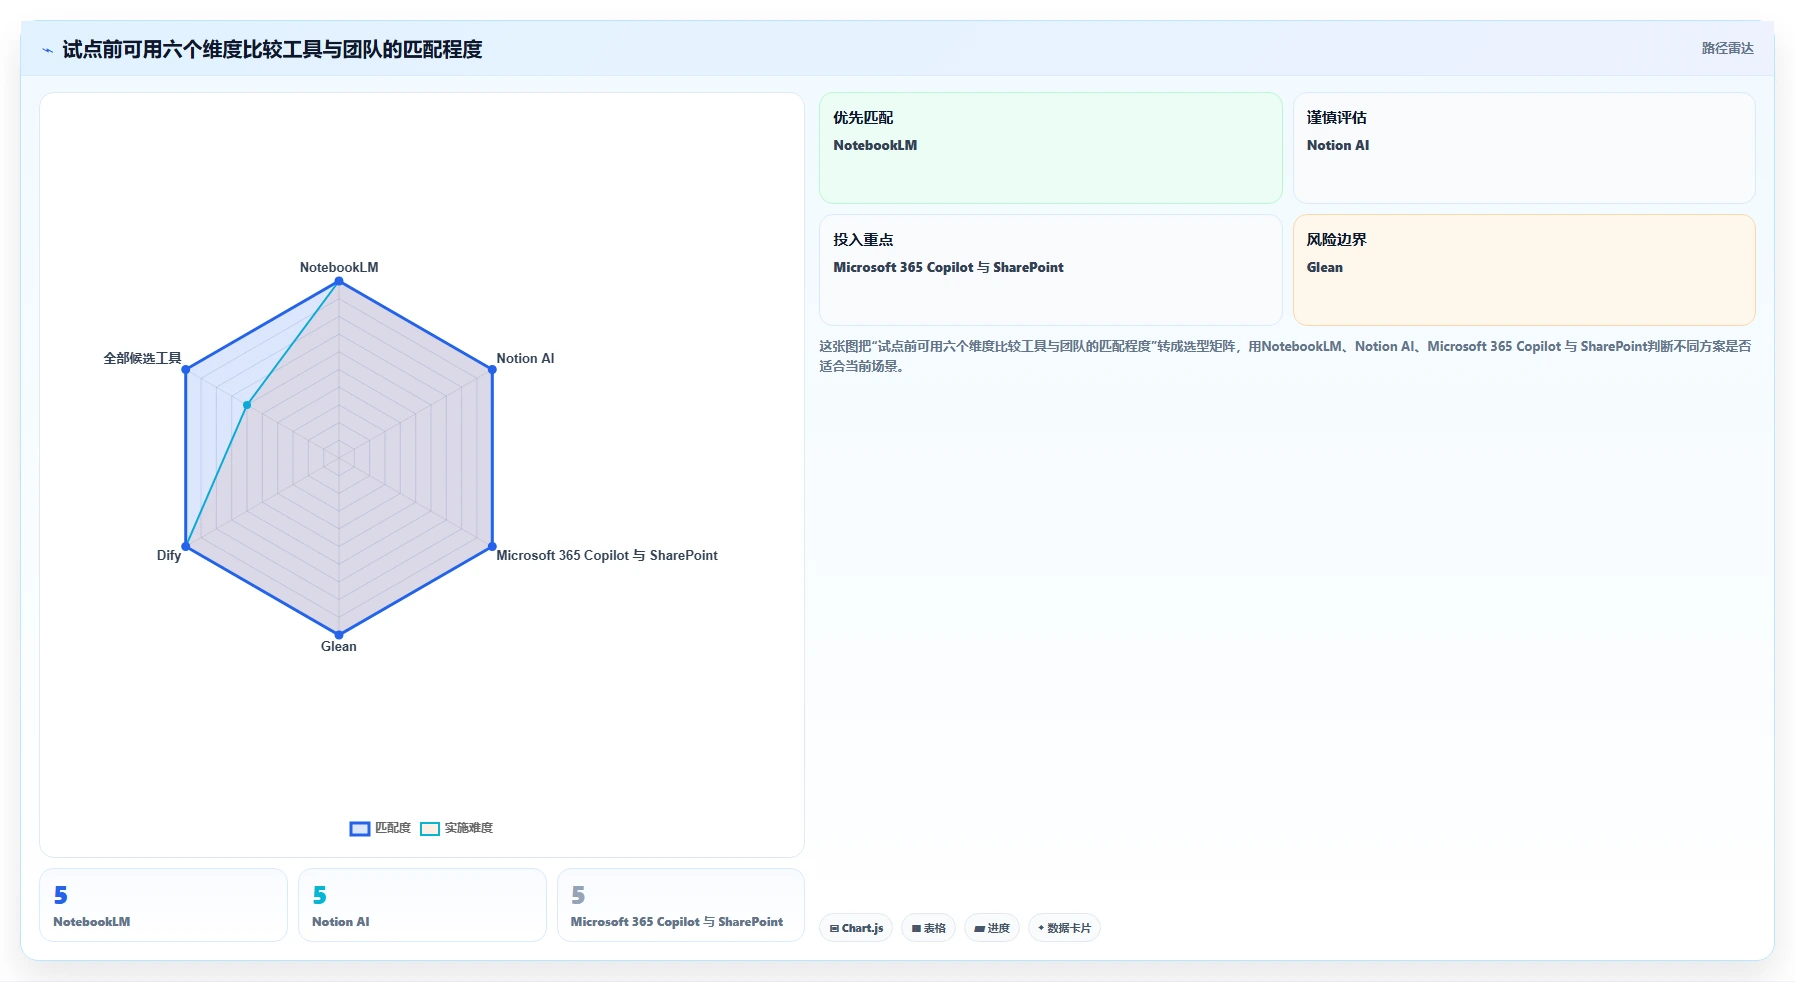This screenshot has width=1795, height=982.
Task: Select the Chart.js tag chip
Action: coord(856,928)
